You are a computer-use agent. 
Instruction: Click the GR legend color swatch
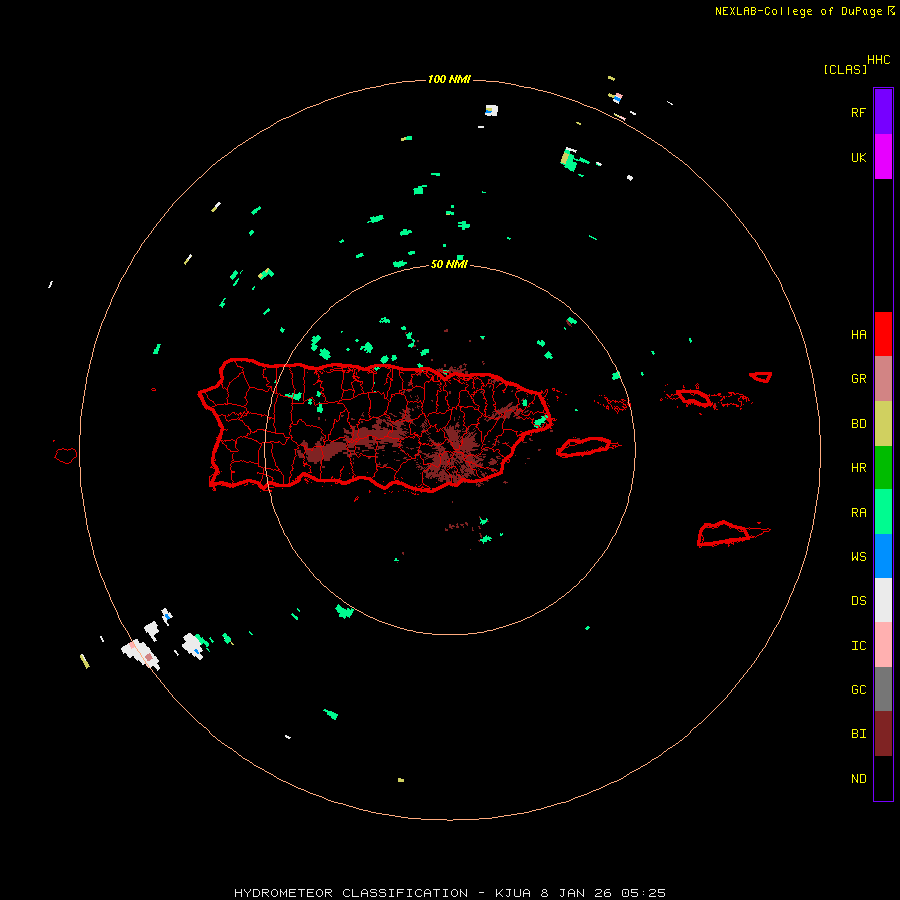coord(883,379)
